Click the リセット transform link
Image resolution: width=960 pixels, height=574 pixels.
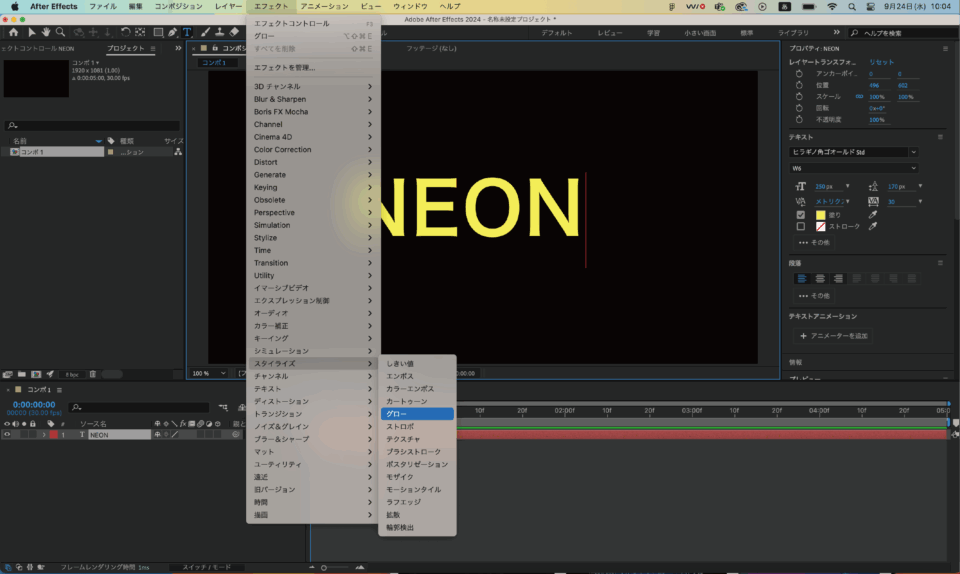coord(881,62)
